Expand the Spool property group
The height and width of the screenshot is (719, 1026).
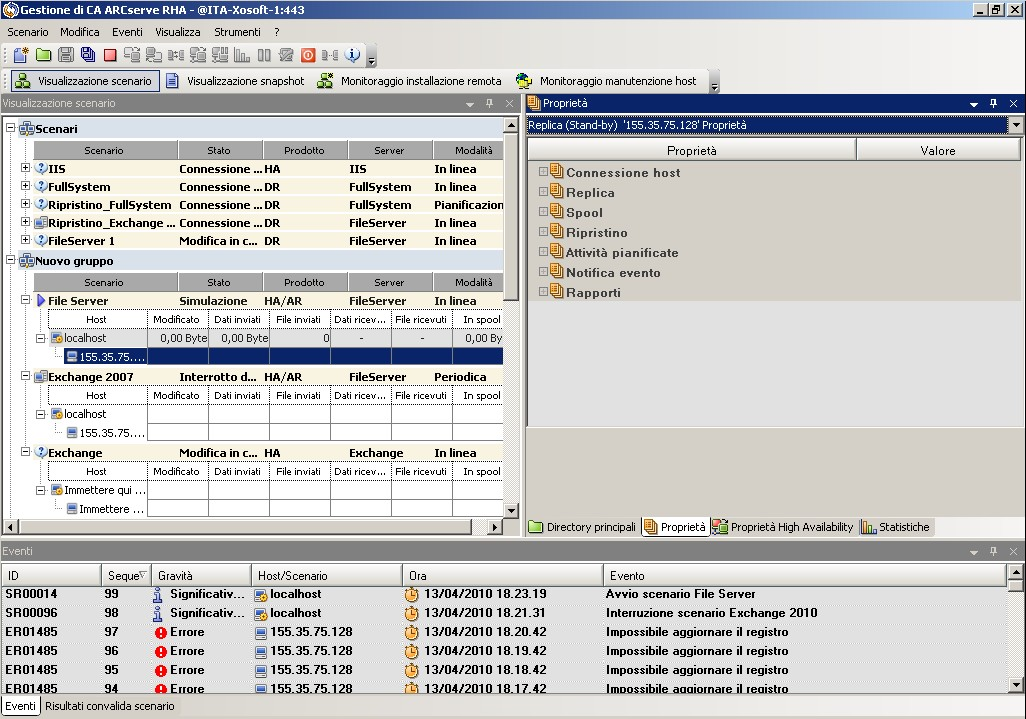544,212
